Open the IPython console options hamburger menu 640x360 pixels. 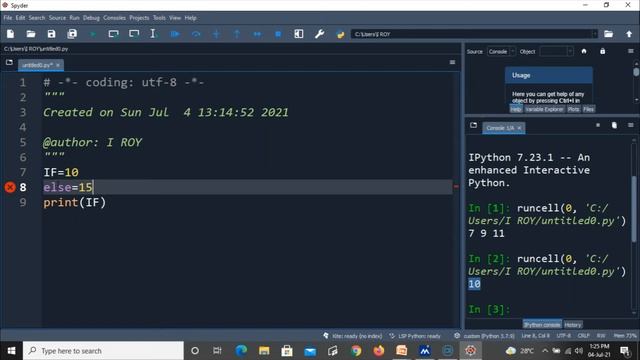(x=631, y=125)
